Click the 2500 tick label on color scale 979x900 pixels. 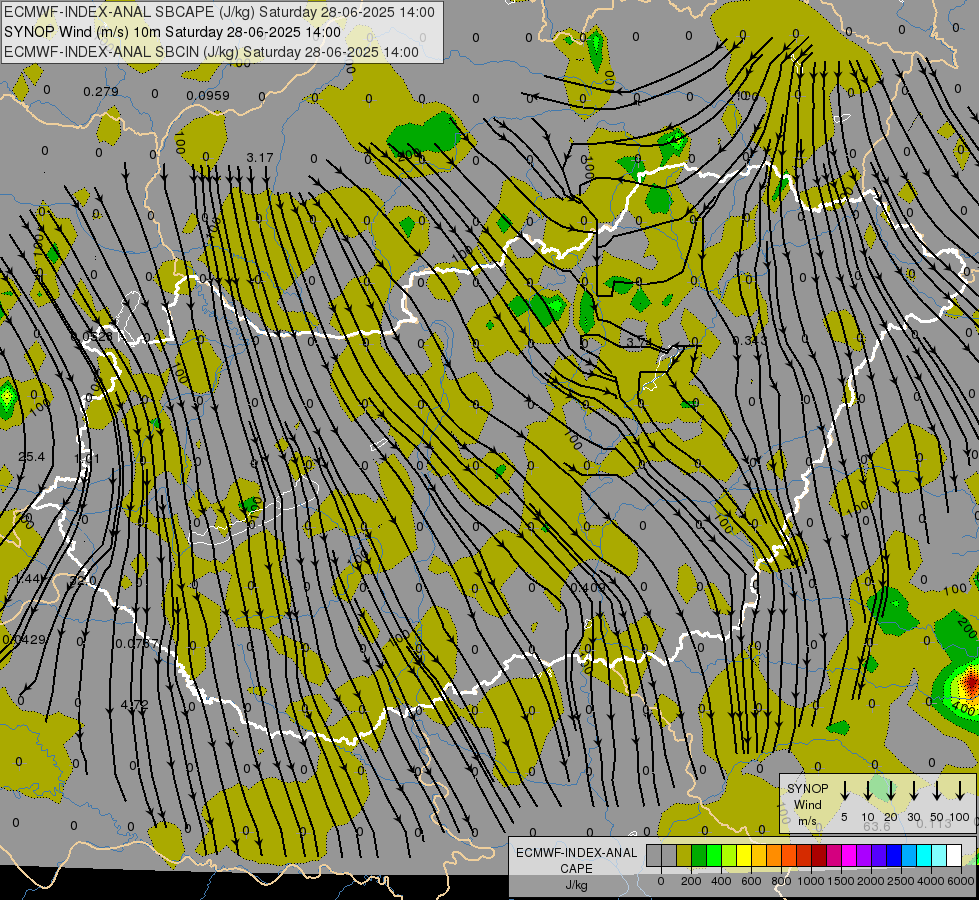tap(901, 881)
